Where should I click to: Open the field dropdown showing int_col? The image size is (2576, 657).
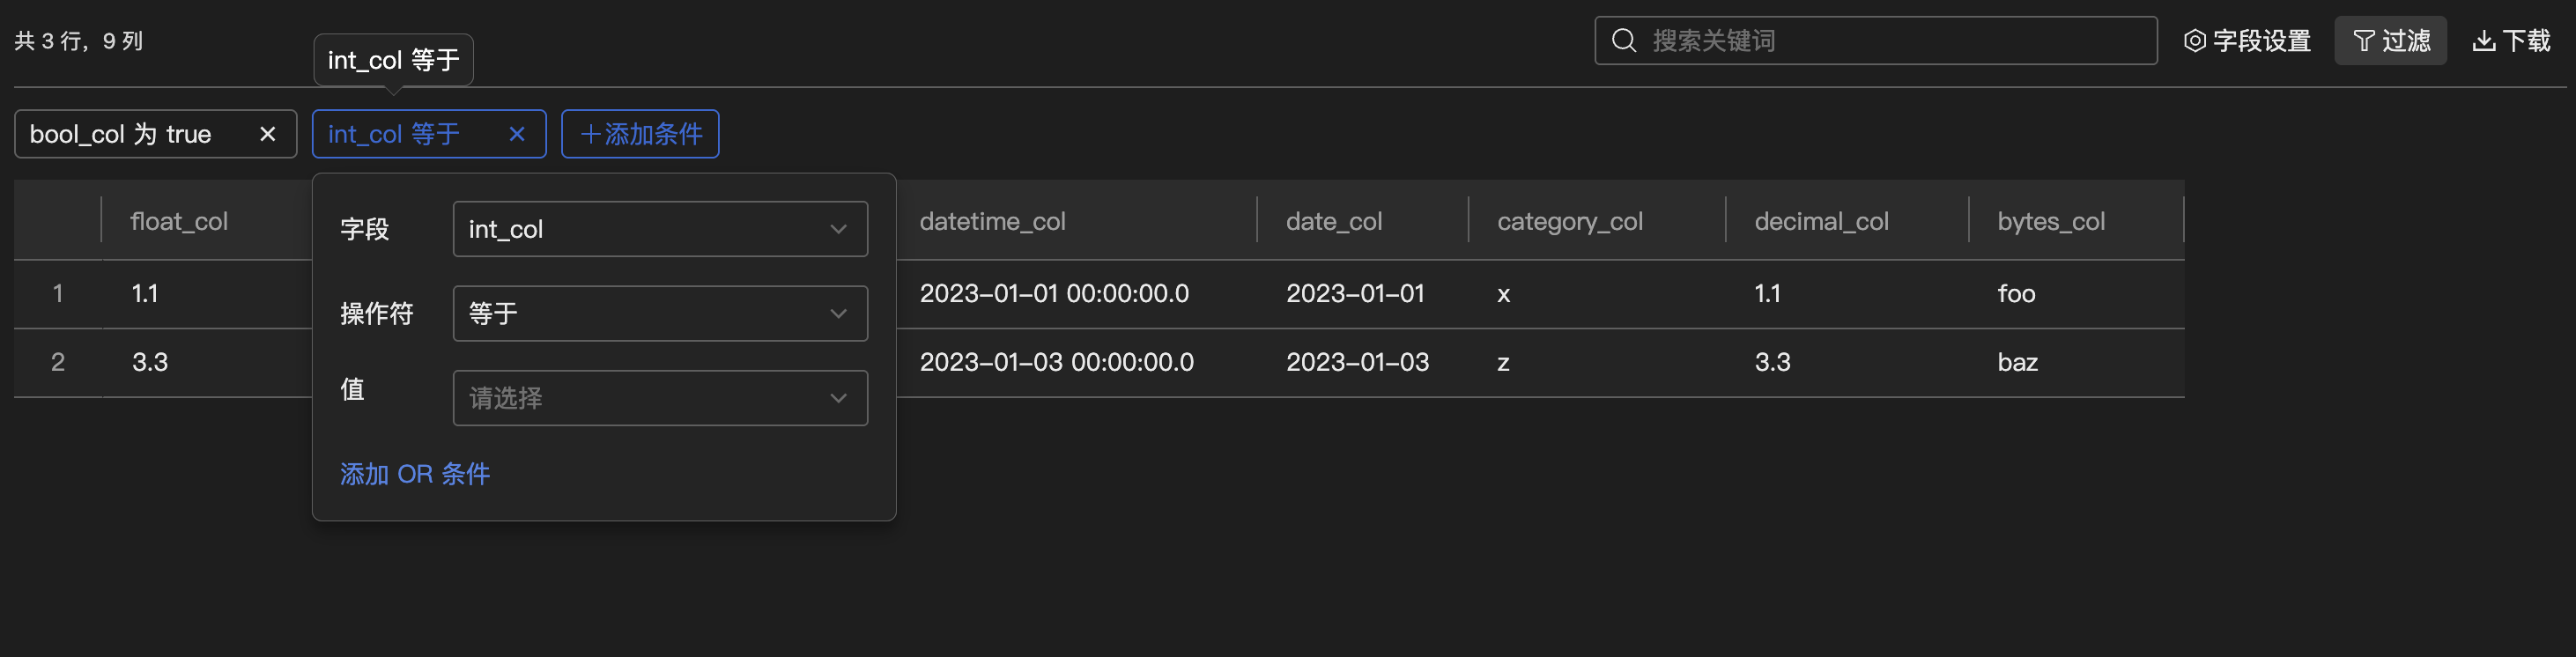[660, 229]
